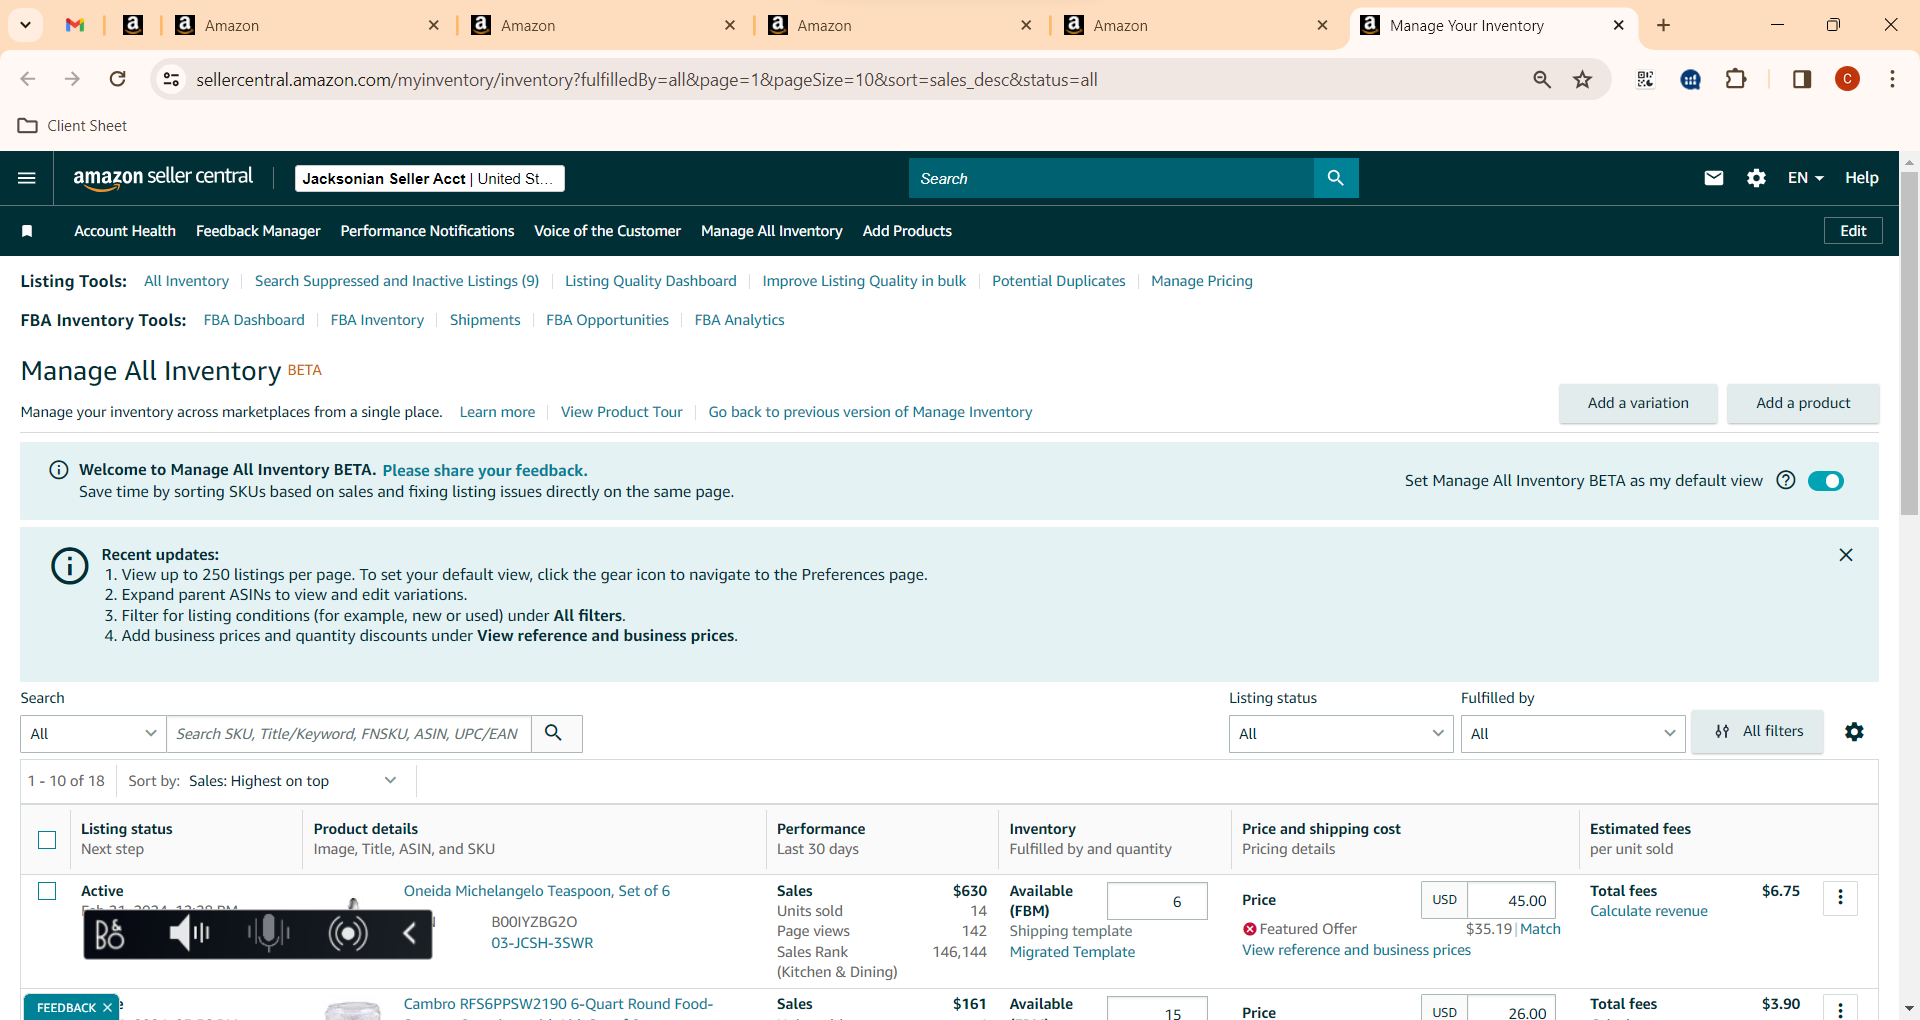Screen dimensions: 1920x1020
Task: Click Match next to the $35.19 featured offer
Action: point(1540,929)
